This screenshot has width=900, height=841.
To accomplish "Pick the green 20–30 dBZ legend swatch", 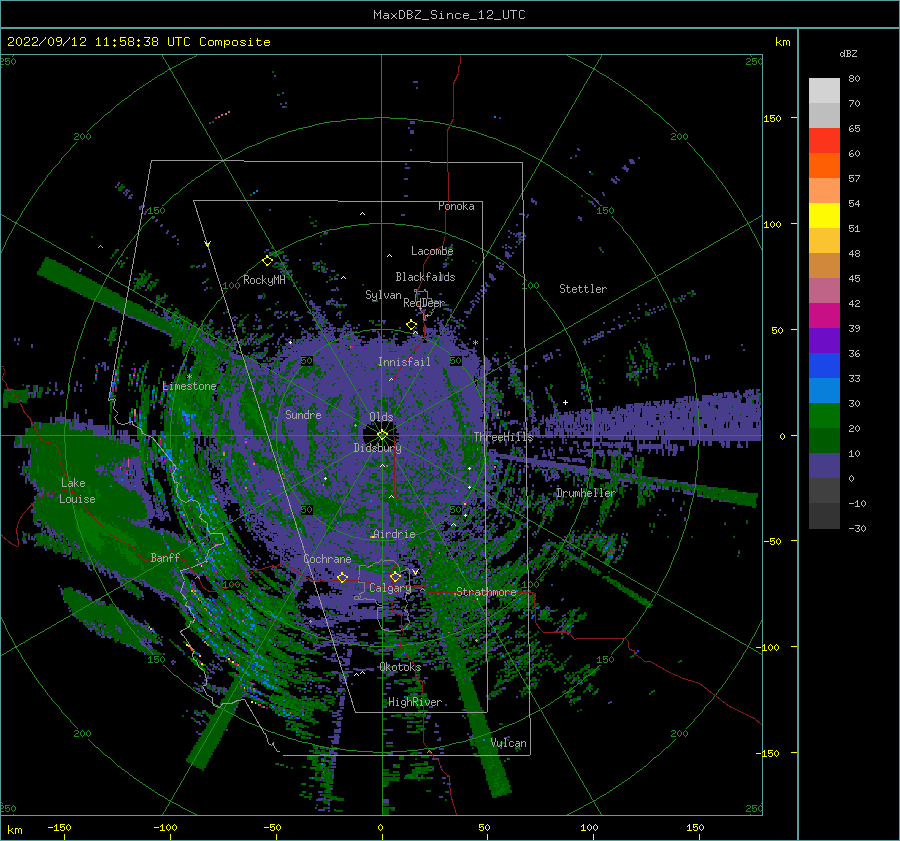I will 824,416.
